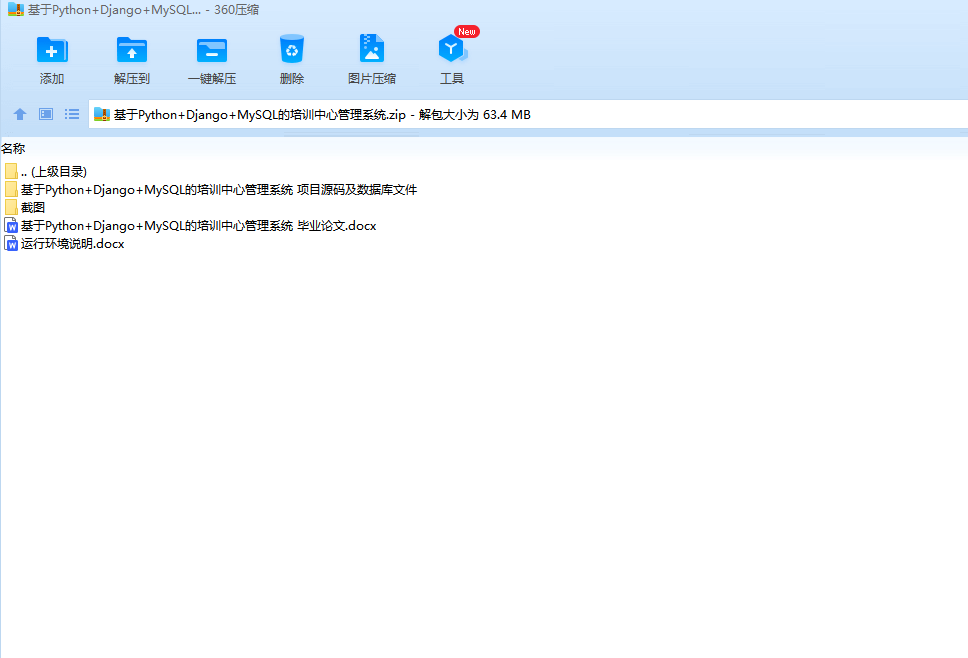Viewport: 968px width, 658px height.
Task: Open the 图片压缩 image compression tool
Action: [x=372, y=48]
